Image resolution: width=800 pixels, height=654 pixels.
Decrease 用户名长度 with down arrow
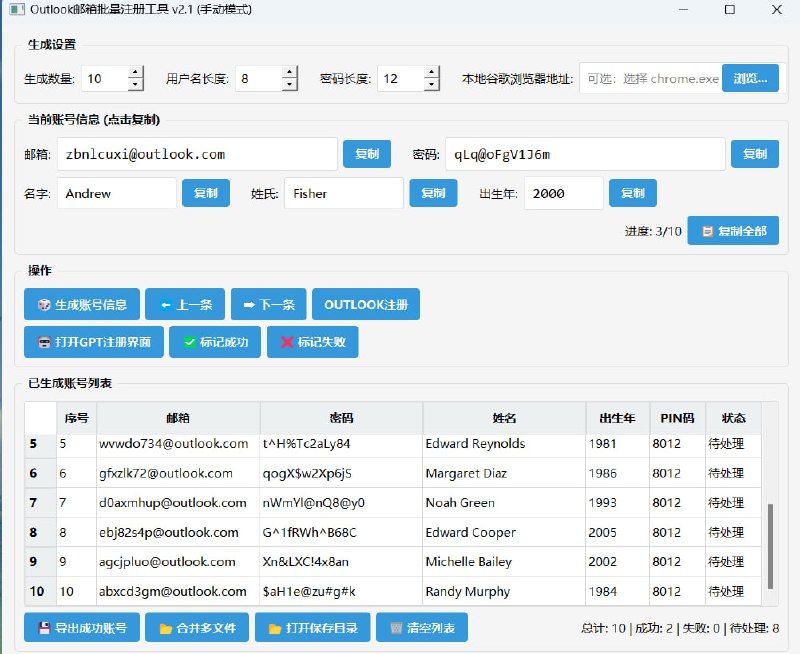(289, 85)
